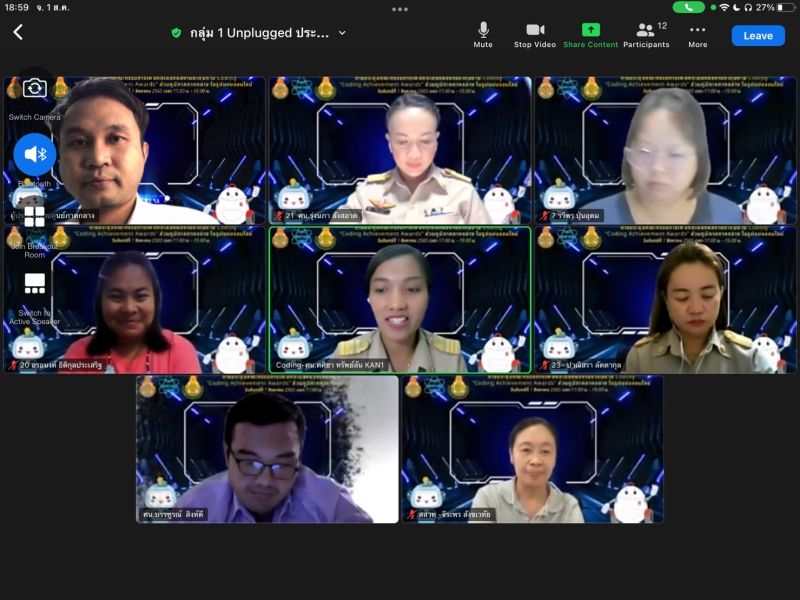Open the iPad multitasking three-dot menu
Screen dimensions: 800x600
tap(400, 9)
